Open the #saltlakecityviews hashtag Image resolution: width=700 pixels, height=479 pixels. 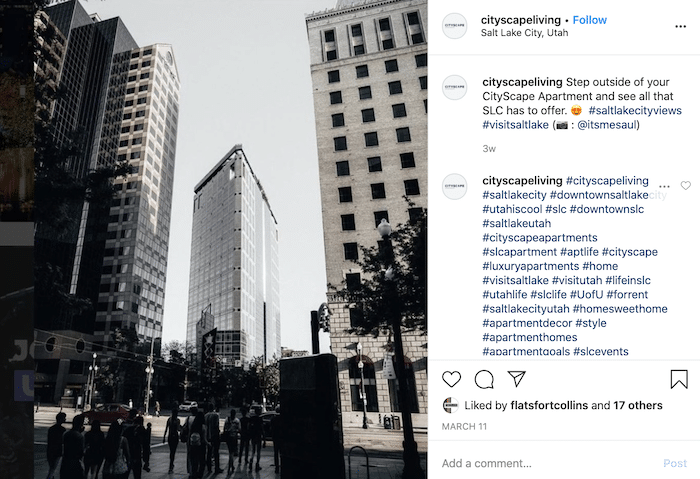tap(635, 110)
